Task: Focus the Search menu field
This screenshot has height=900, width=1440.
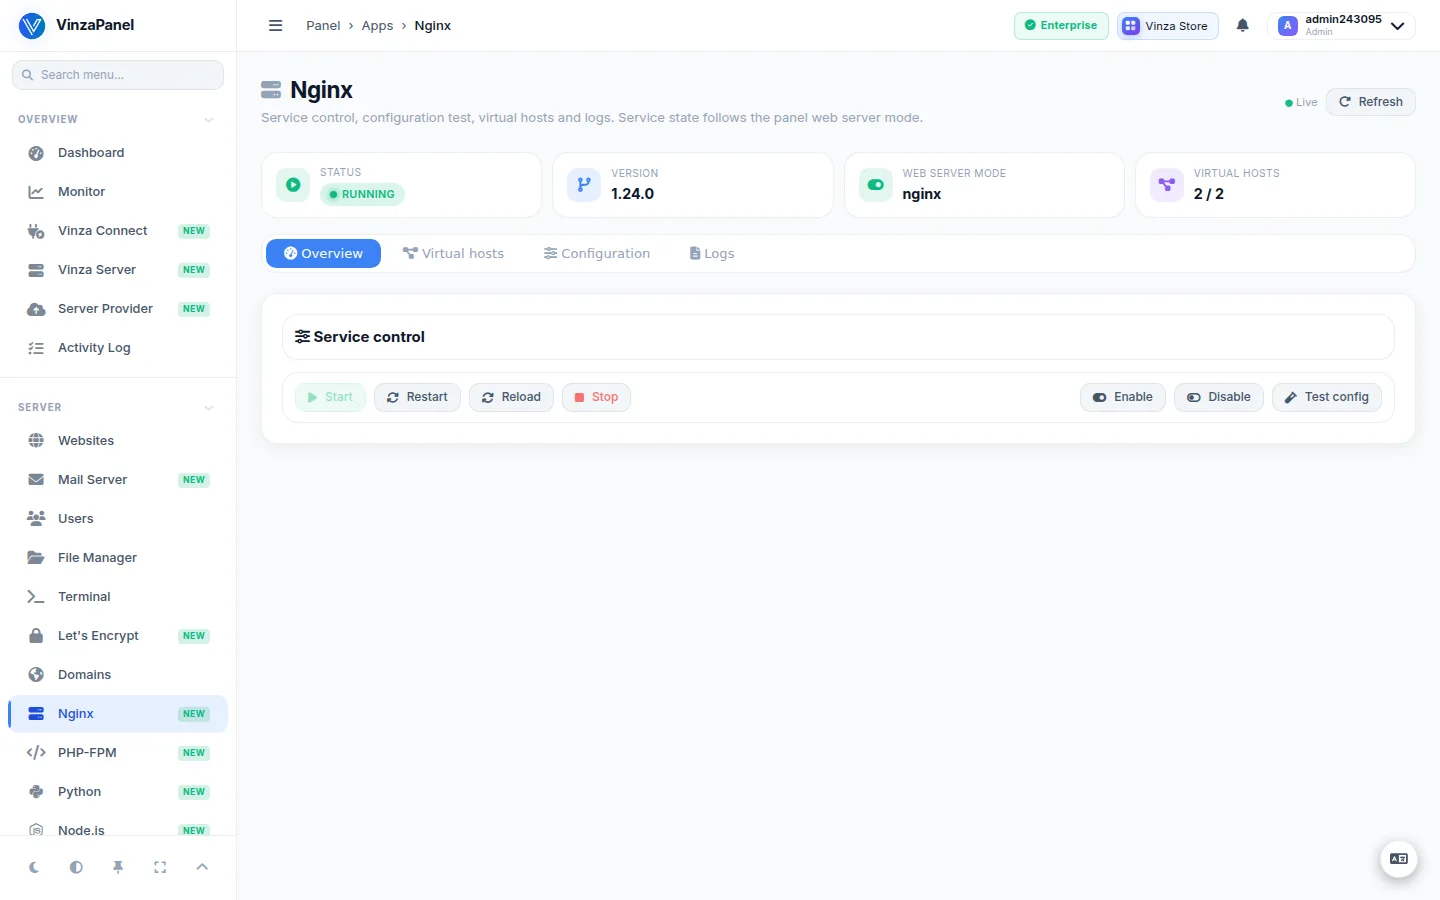Action: coord(118,75)
